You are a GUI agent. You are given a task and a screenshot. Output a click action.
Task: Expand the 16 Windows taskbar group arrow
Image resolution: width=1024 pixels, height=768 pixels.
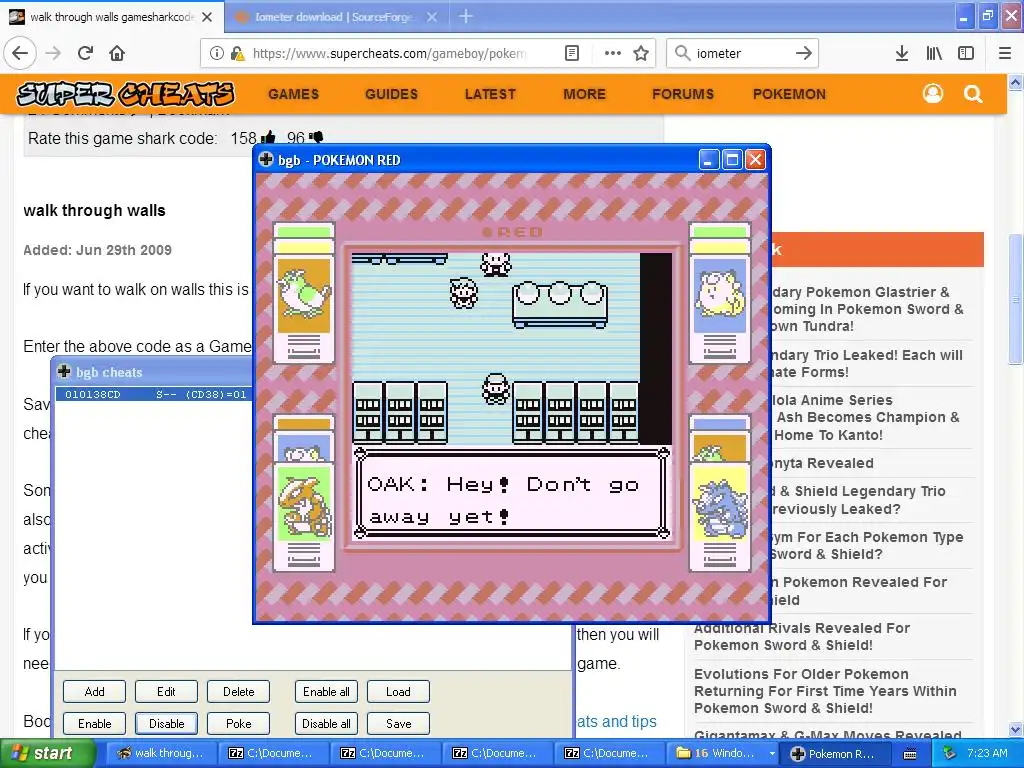click(x=772, y=754)
